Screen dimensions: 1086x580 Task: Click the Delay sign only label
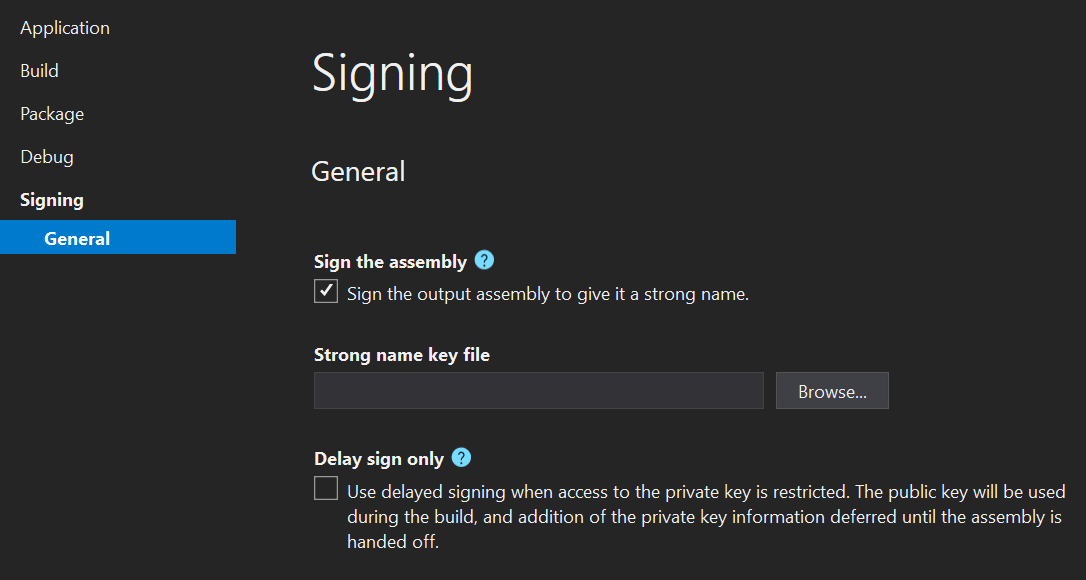coord(381,457)
